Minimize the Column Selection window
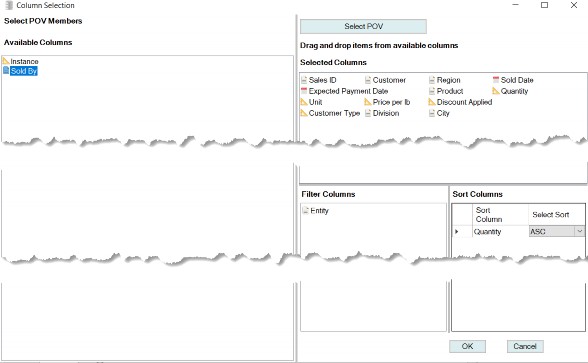Image resolution: width=588 pixels, height=363 pixels. pos(516,5)
